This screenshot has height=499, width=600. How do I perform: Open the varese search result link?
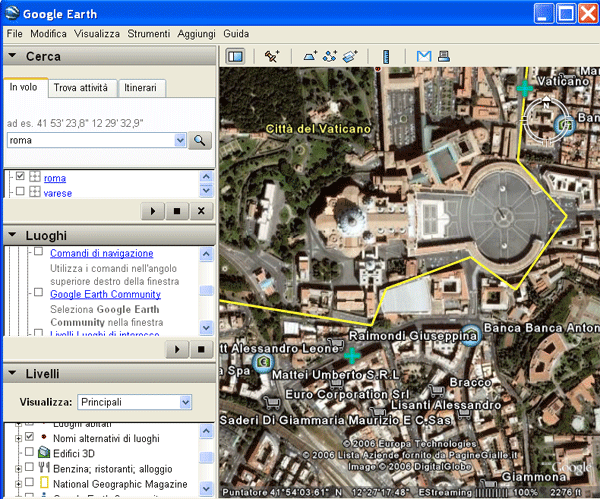(58, 193)
